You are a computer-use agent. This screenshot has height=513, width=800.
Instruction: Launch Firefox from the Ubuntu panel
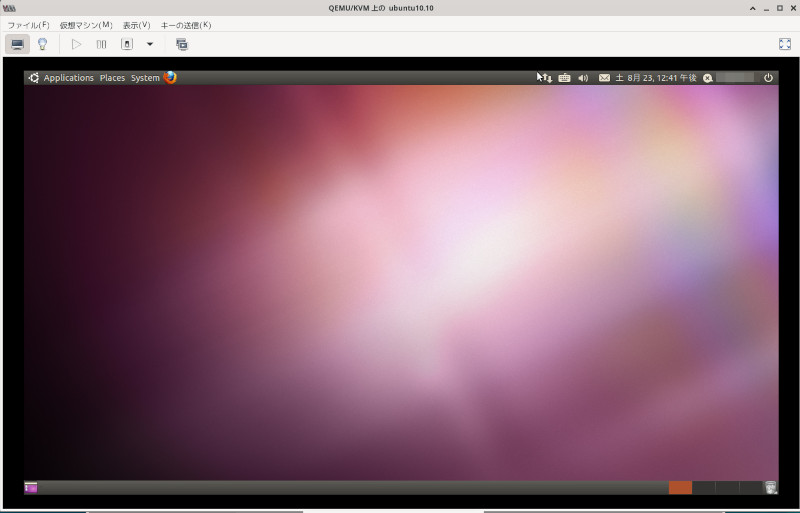[170, 77]
